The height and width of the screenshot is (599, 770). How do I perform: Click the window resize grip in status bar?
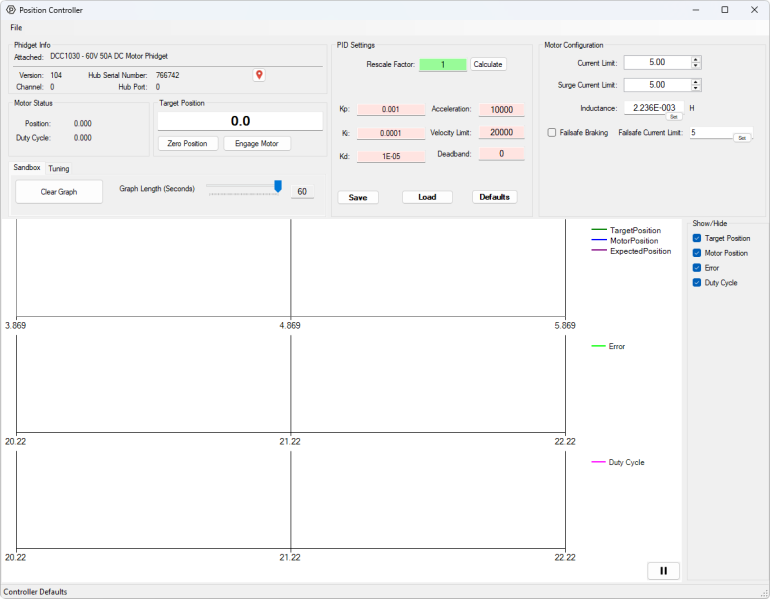click(x=764, y=593)
